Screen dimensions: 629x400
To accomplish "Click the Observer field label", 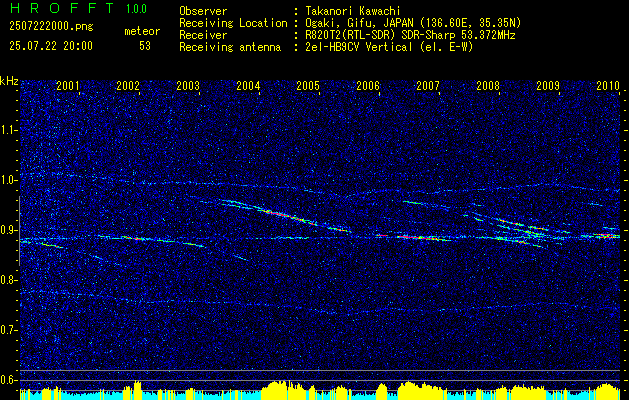I will click(203, 11).
